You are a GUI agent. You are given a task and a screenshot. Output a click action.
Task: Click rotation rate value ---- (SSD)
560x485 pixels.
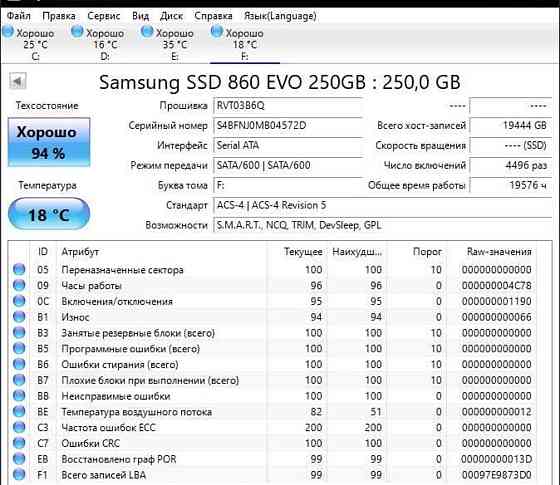pos(511,145)
